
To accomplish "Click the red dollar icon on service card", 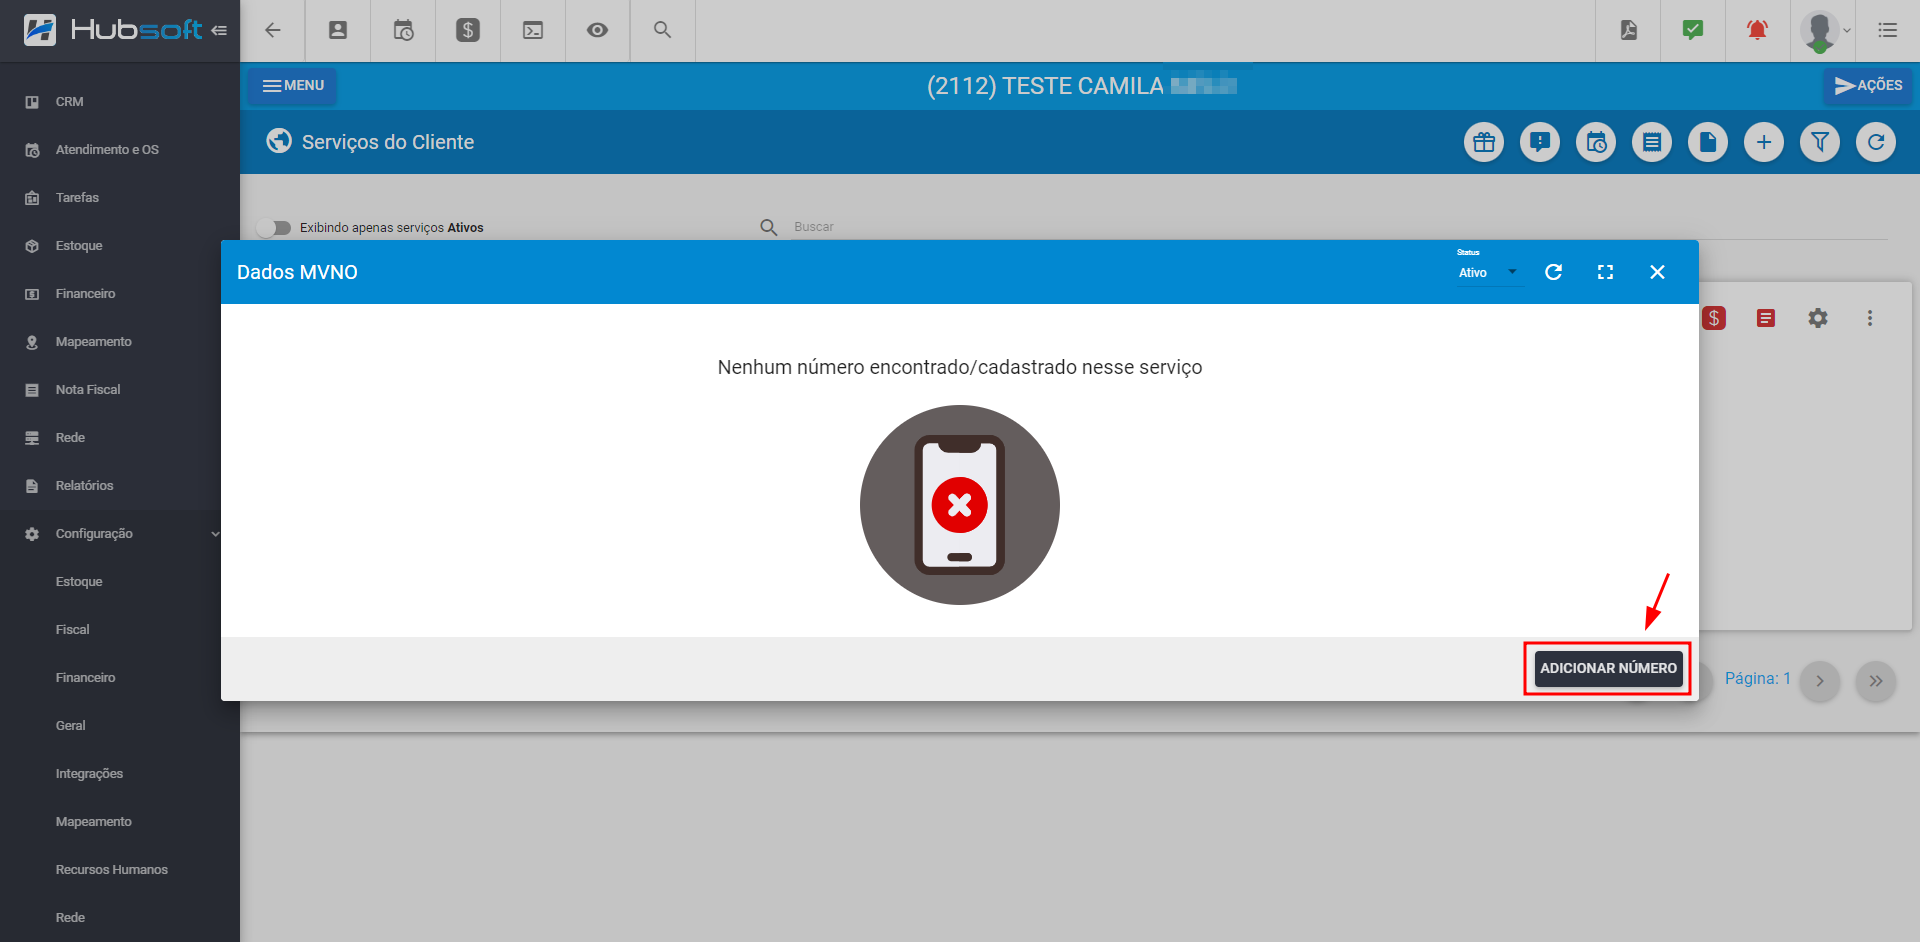I will point(1714,318).
